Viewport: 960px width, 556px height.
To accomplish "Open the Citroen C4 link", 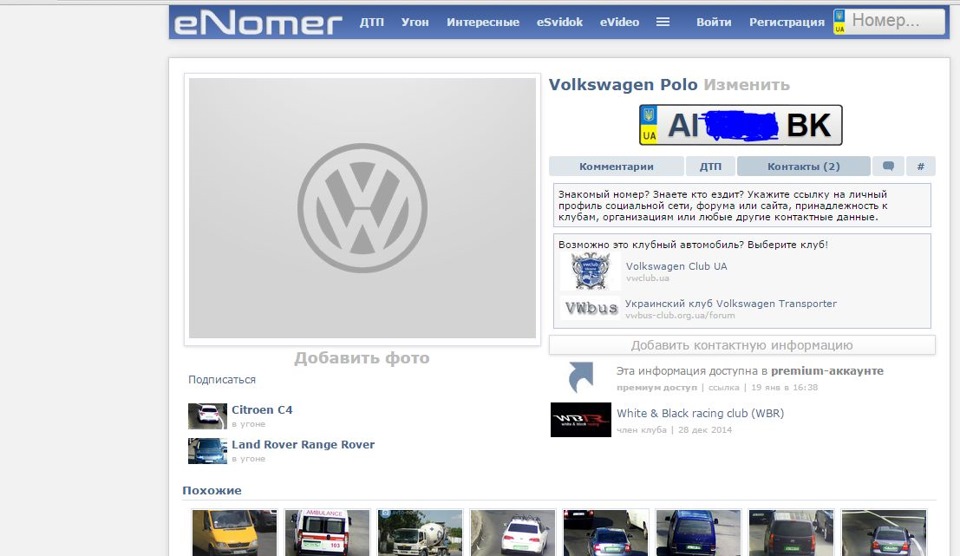I will pyautogui.click(x=262, y=410).
